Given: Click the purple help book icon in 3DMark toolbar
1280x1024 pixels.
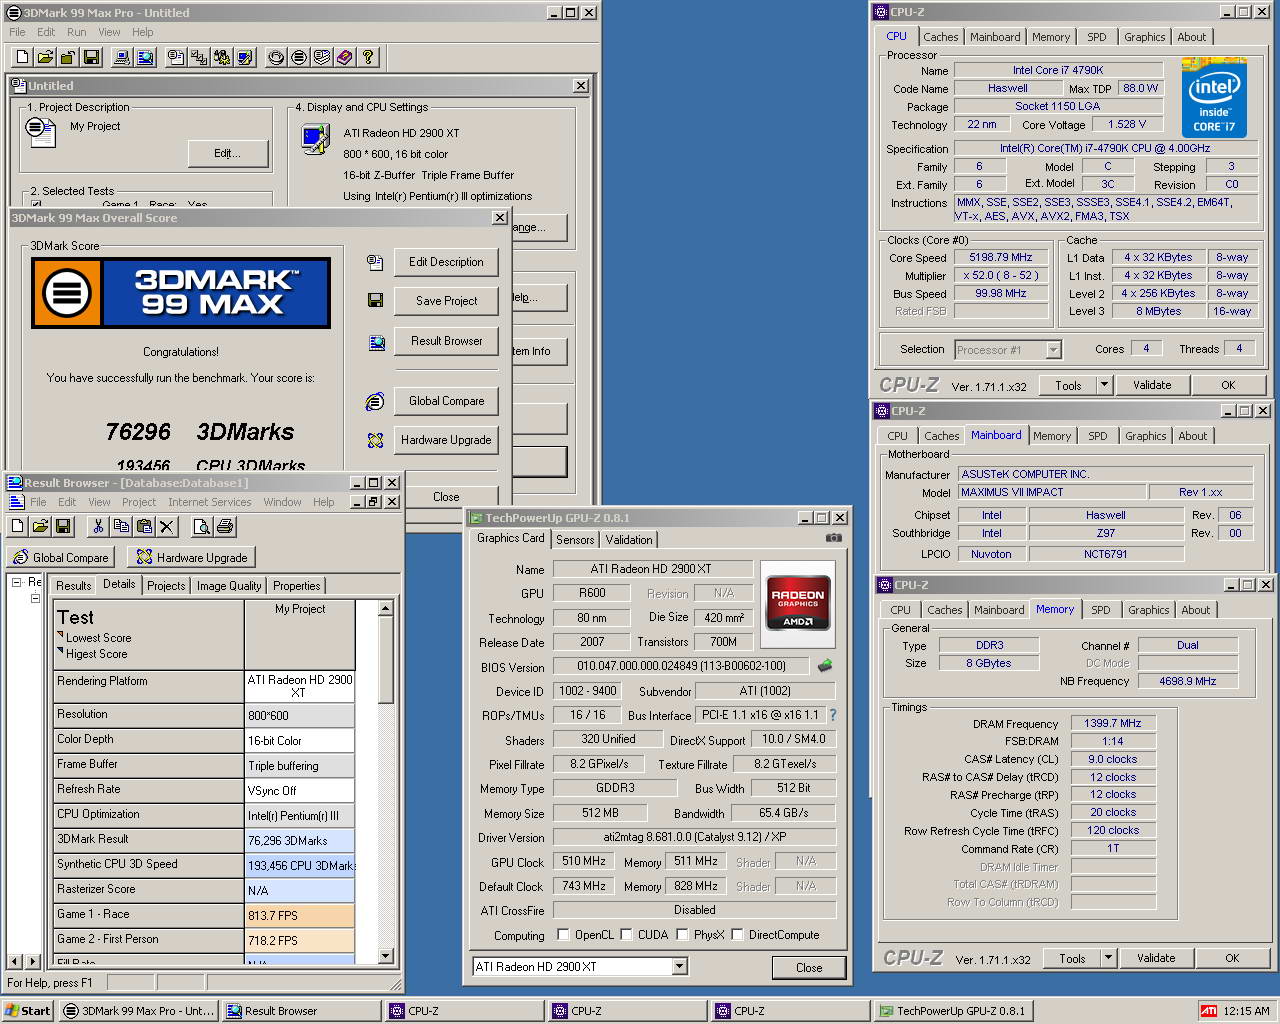Looking at the screenshot, I should [x=345, y=58].
